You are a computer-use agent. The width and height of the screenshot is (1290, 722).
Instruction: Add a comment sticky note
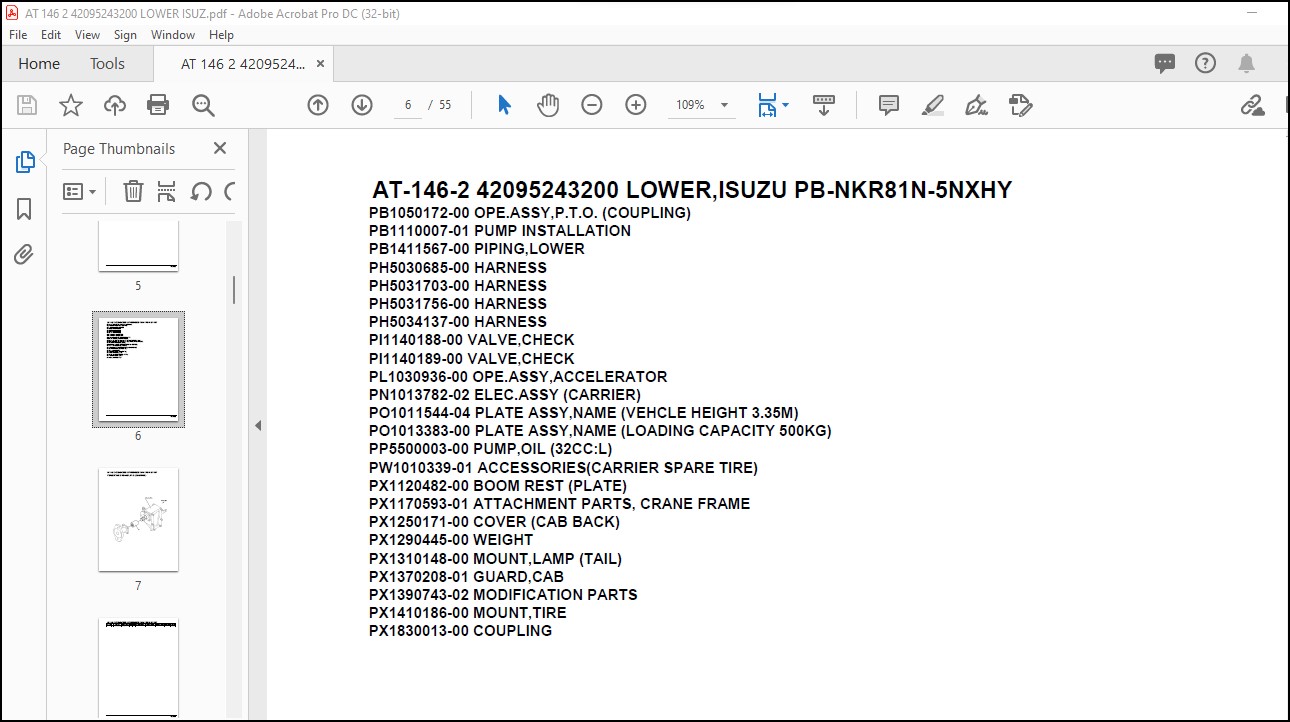click(889, 105)
